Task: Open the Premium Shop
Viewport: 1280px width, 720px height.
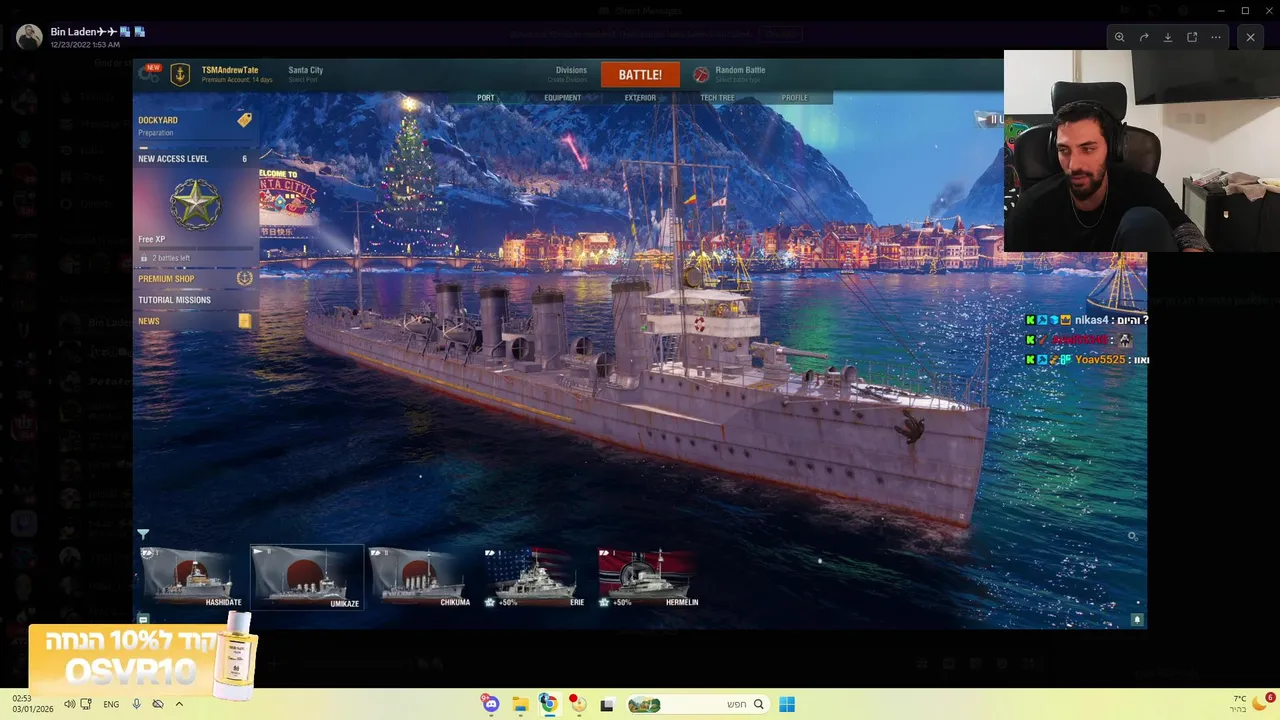Action: tap(196, 278)
